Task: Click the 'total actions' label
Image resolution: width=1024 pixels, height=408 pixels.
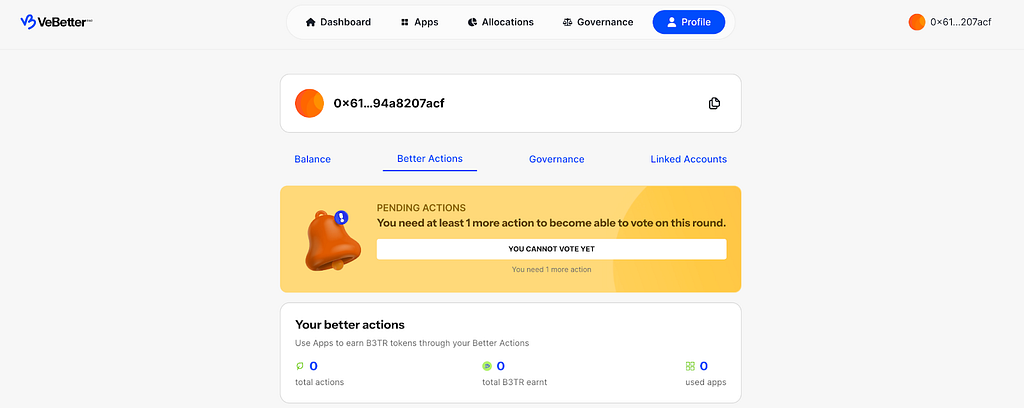Action: [319, 382]
